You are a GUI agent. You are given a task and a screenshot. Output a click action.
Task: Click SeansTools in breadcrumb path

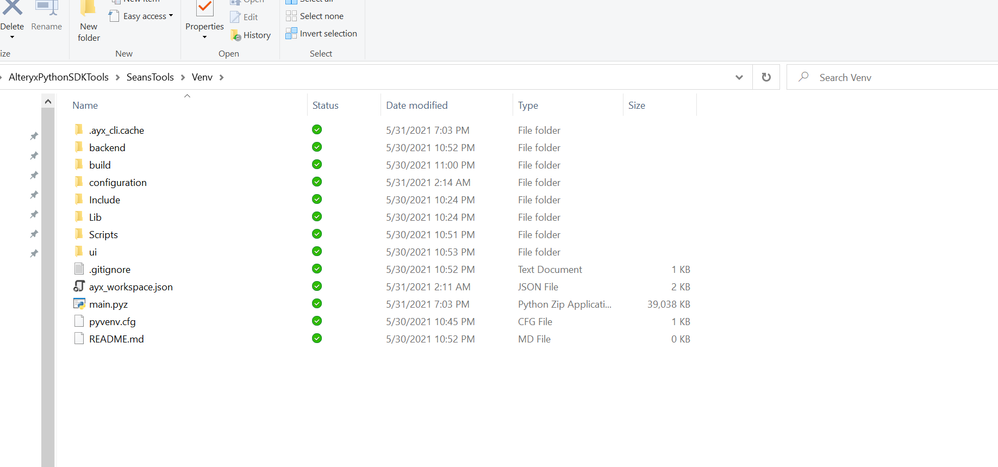(x=150, y=77)
